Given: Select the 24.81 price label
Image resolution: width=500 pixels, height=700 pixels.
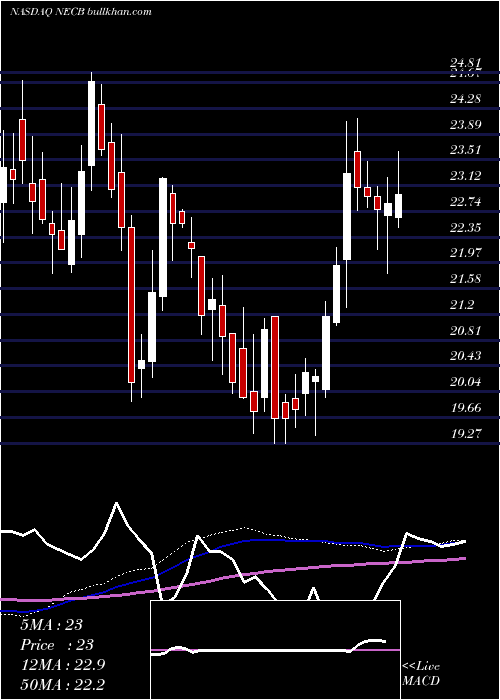Looking at the screenshot, I should click(466, 65).
